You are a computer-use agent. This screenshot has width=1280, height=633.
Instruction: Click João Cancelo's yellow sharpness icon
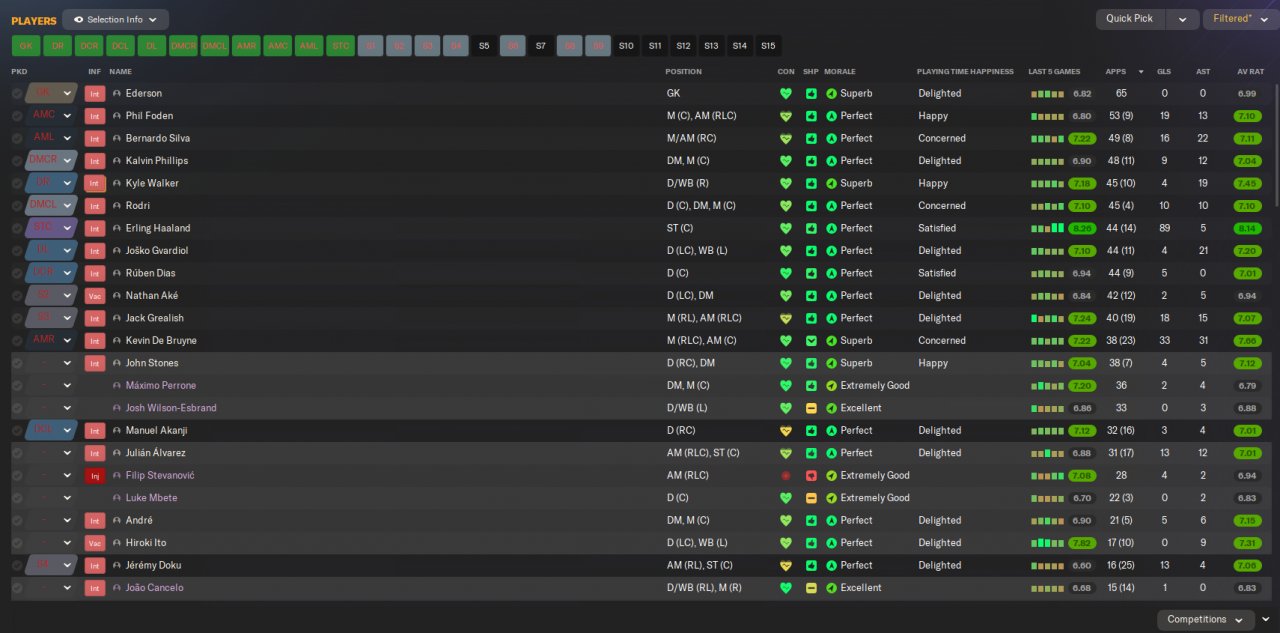[x=811, y=588]
